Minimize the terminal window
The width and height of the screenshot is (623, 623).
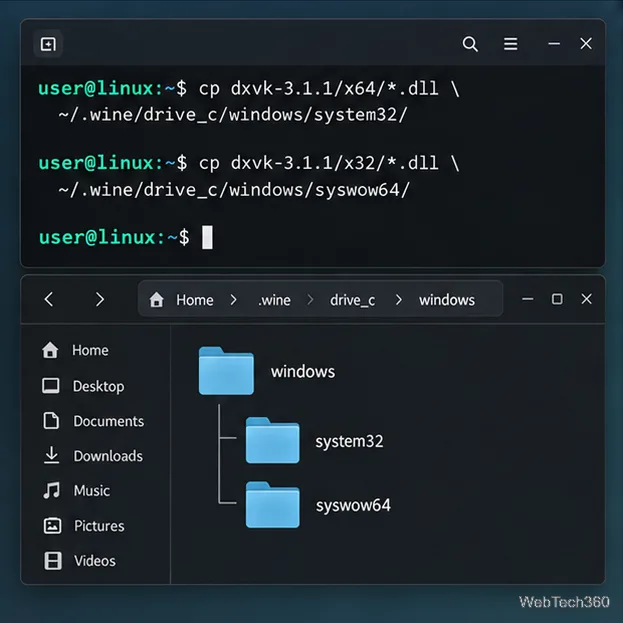[x=554, y=44]
